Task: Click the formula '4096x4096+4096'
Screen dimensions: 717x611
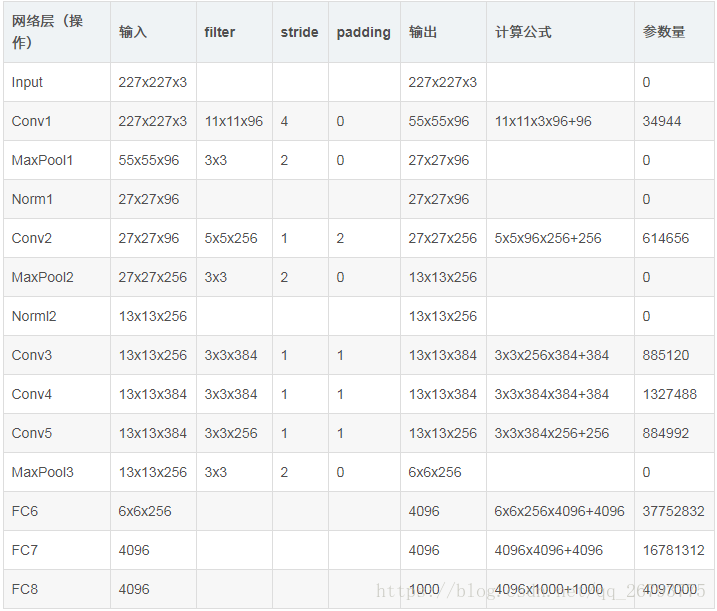Action: pyautogui.click(x=549, y=550)
